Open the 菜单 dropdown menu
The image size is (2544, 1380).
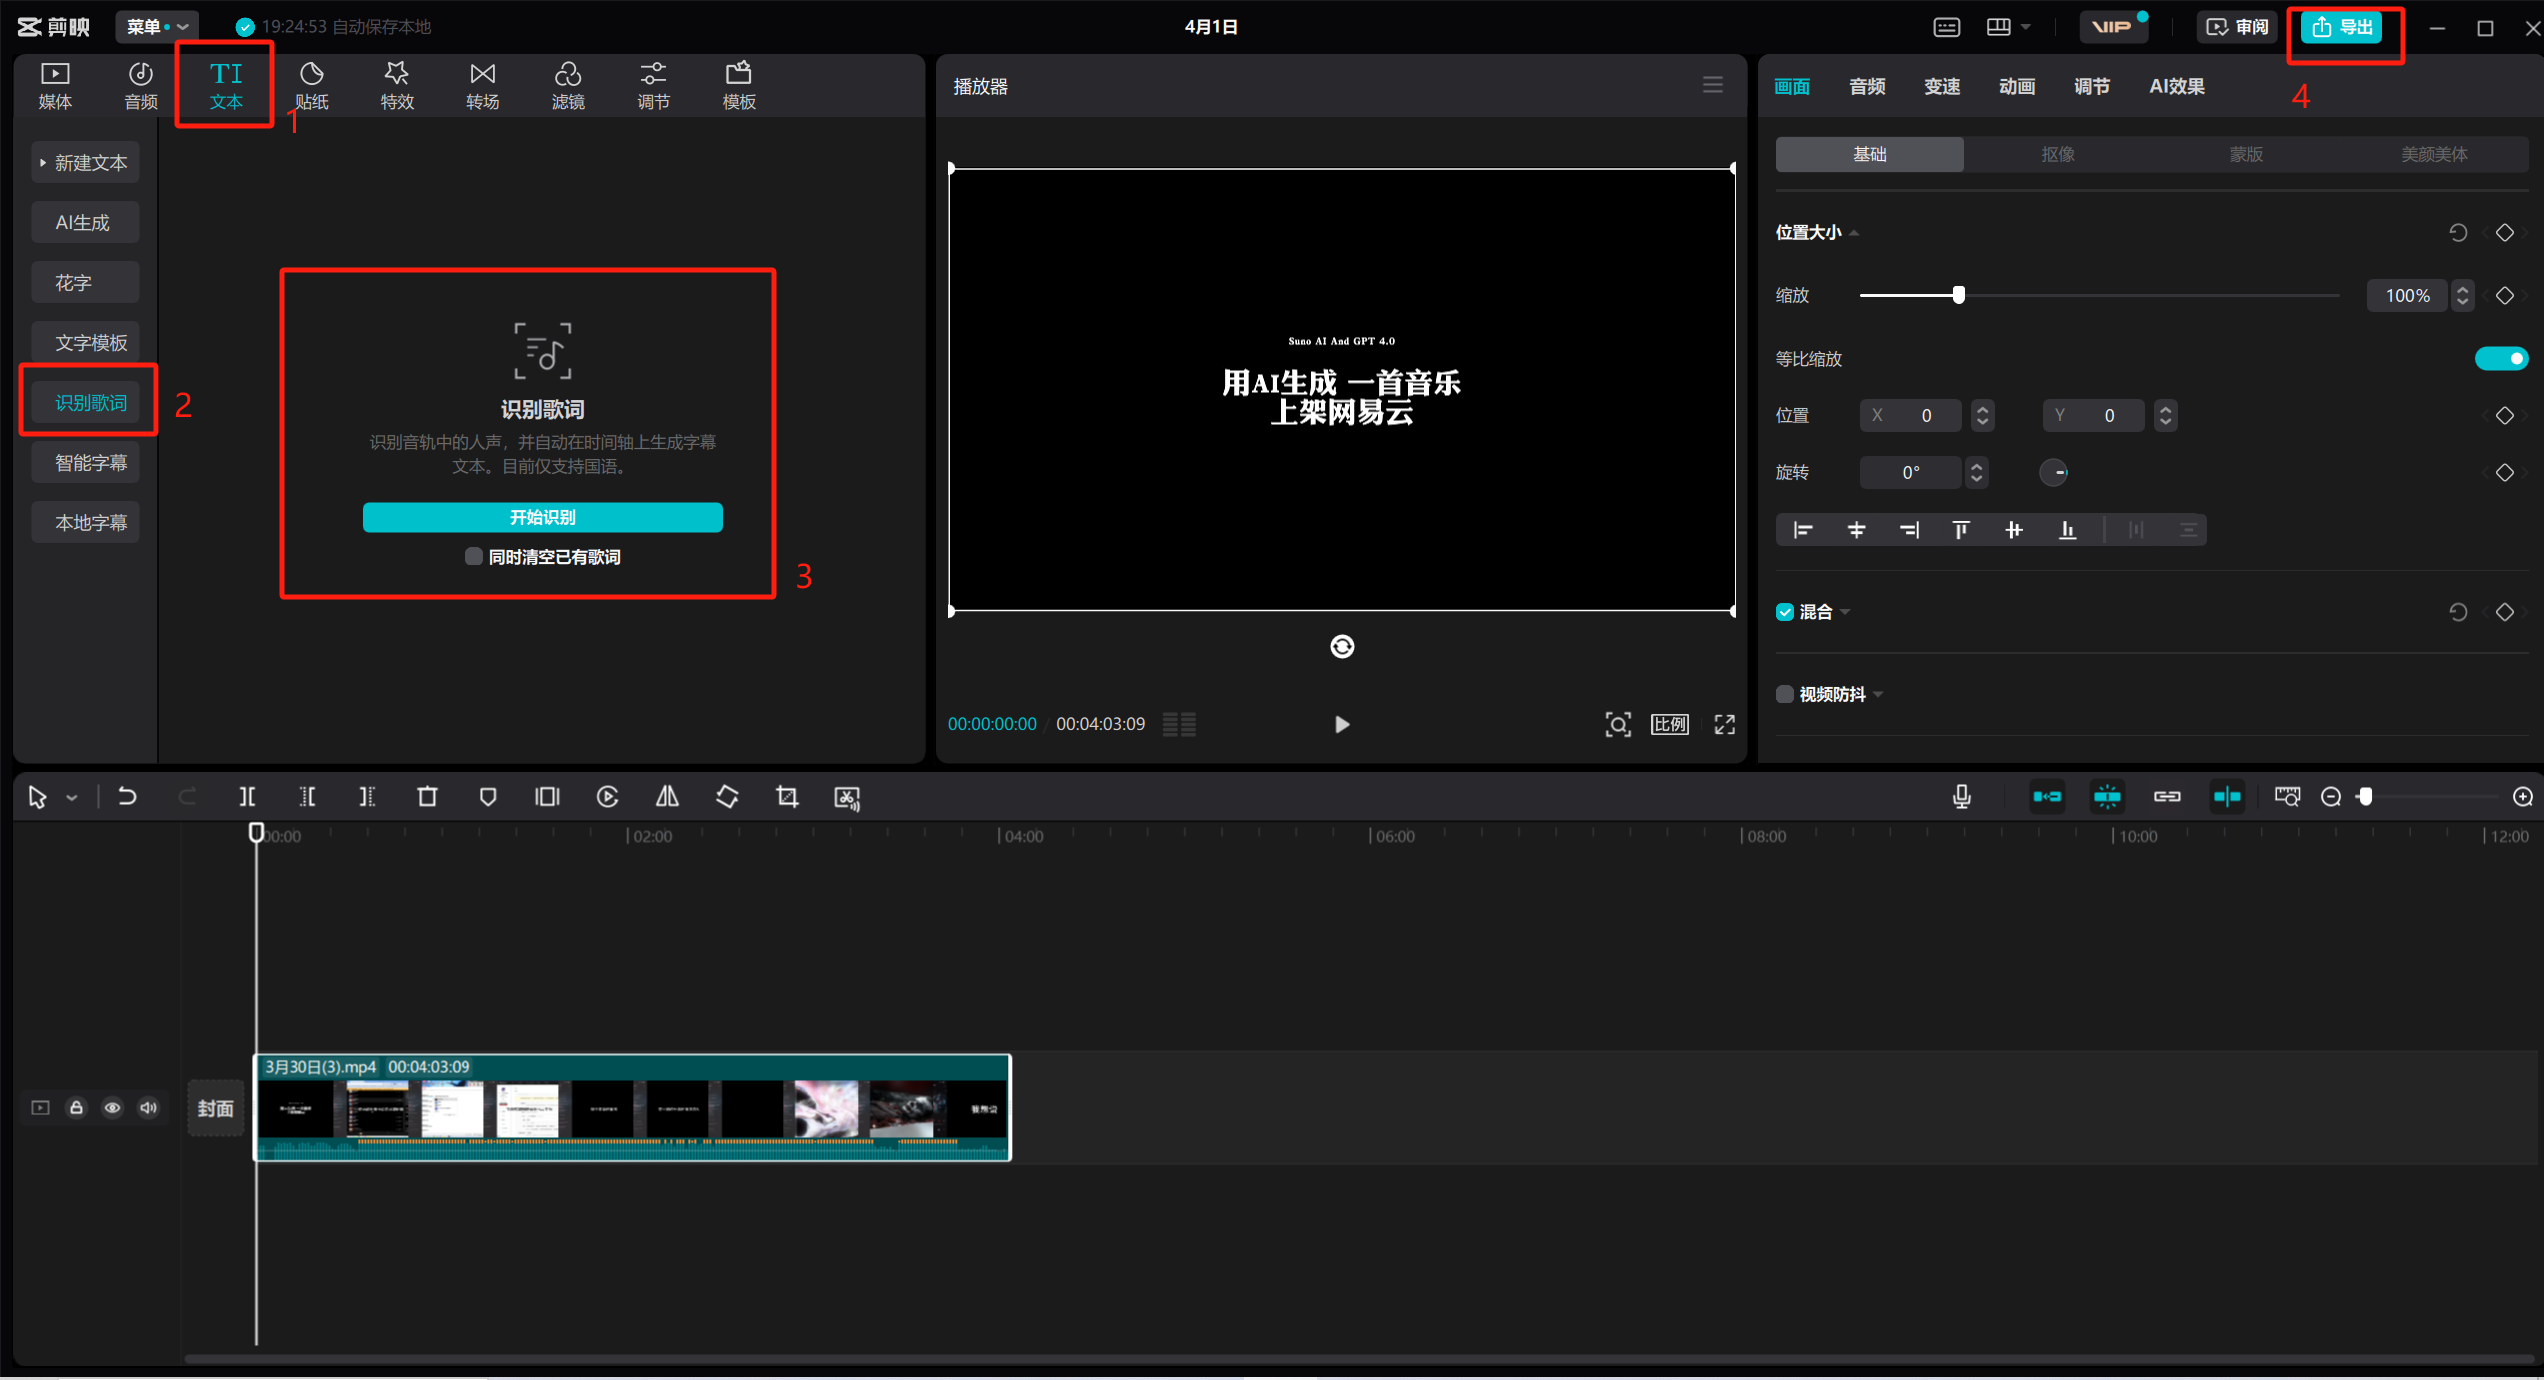157,27
